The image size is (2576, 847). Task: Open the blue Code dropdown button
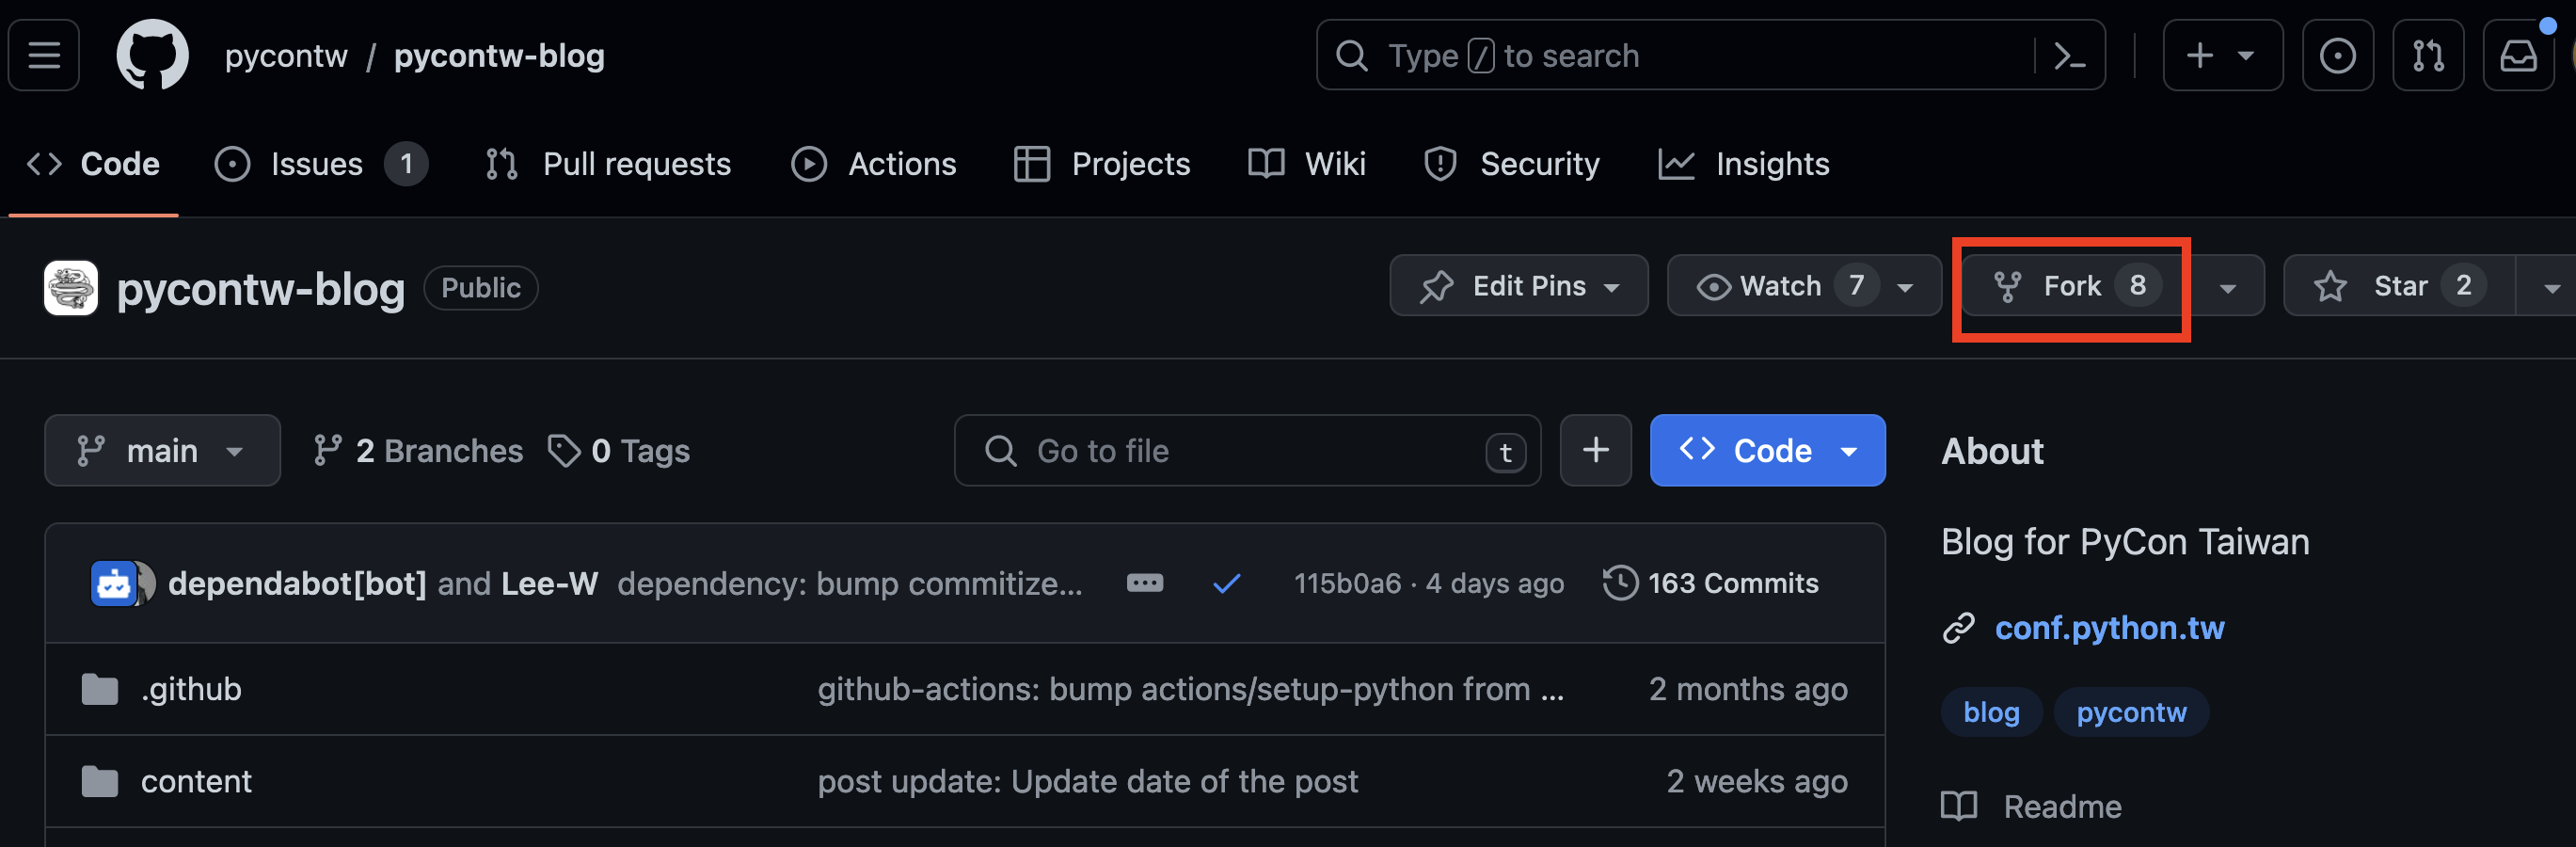click(1767, 450)
